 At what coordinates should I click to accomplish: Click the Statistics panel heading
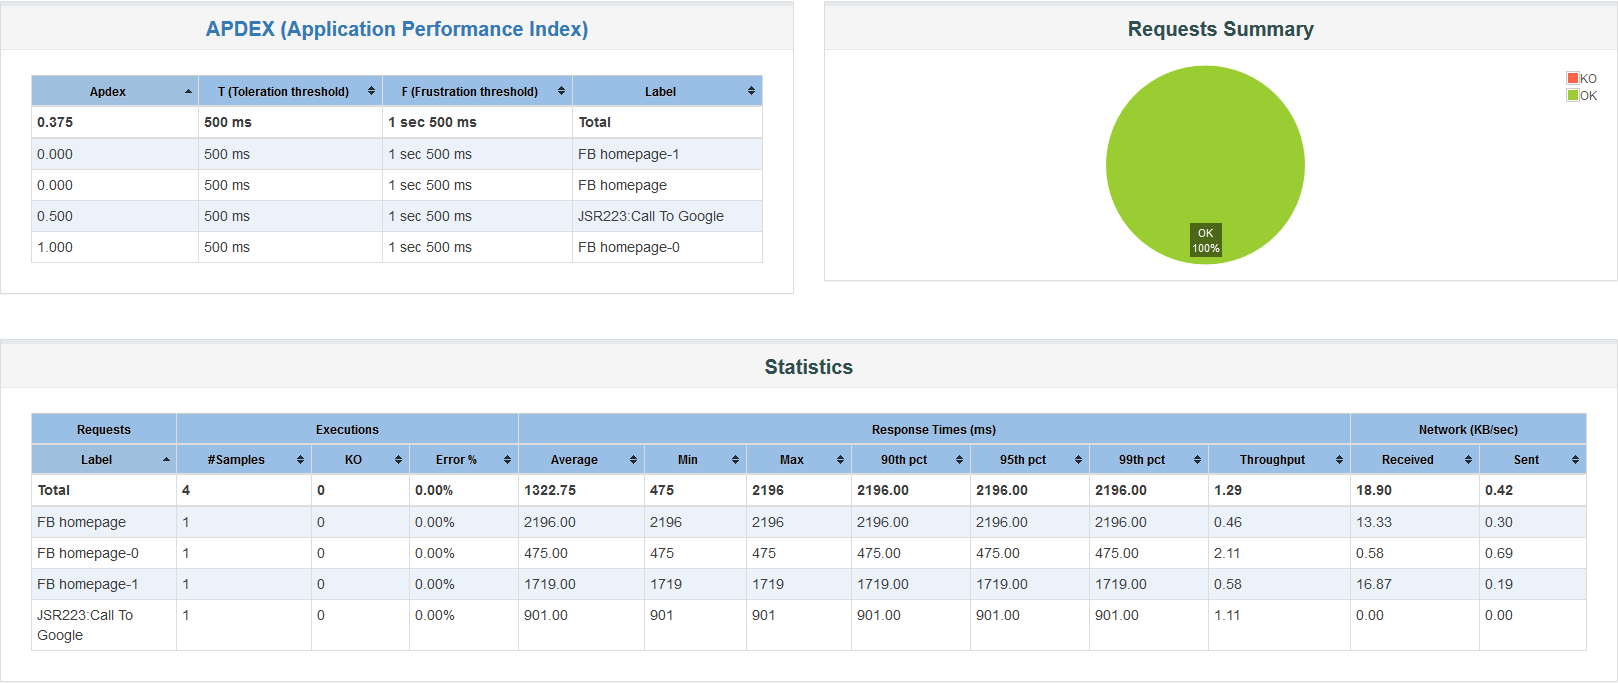point(809,367)
